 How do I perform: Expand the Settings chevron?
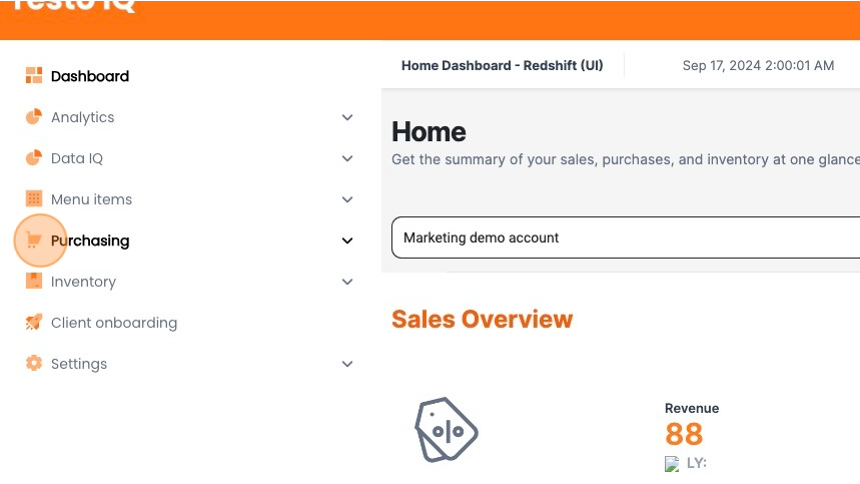click(347, 364)
